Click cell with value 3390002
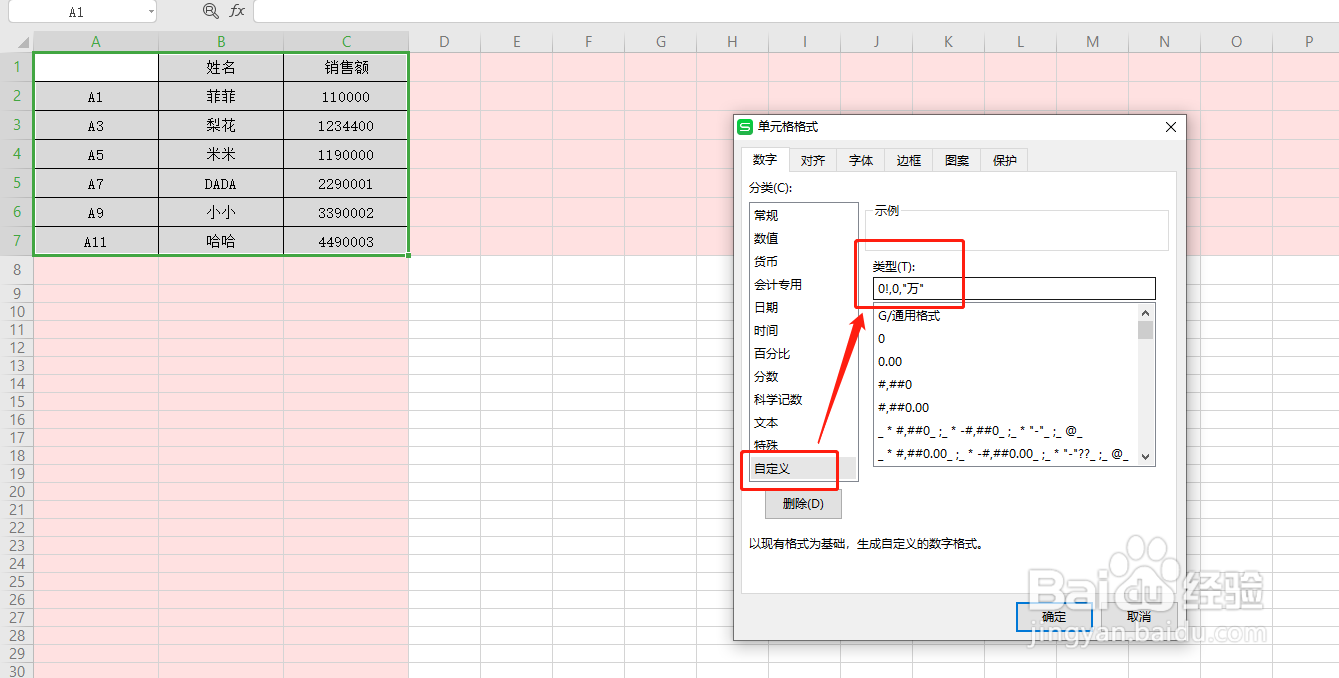Viewport: 1339px width, 678px height. (x=346, y=212)
